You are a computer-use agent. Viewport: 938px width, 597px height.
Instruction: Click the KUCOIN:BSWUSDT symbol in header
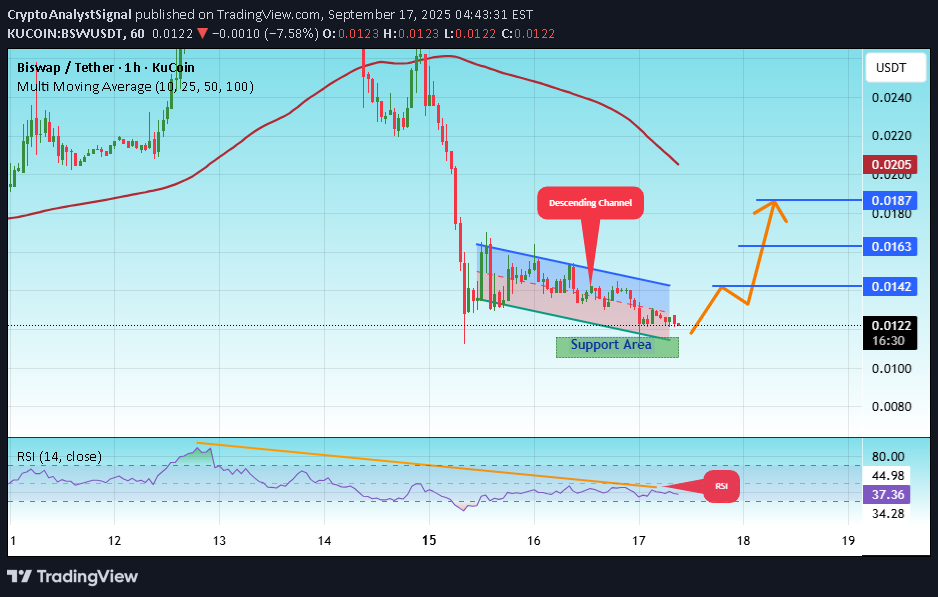tap(66, 33)
